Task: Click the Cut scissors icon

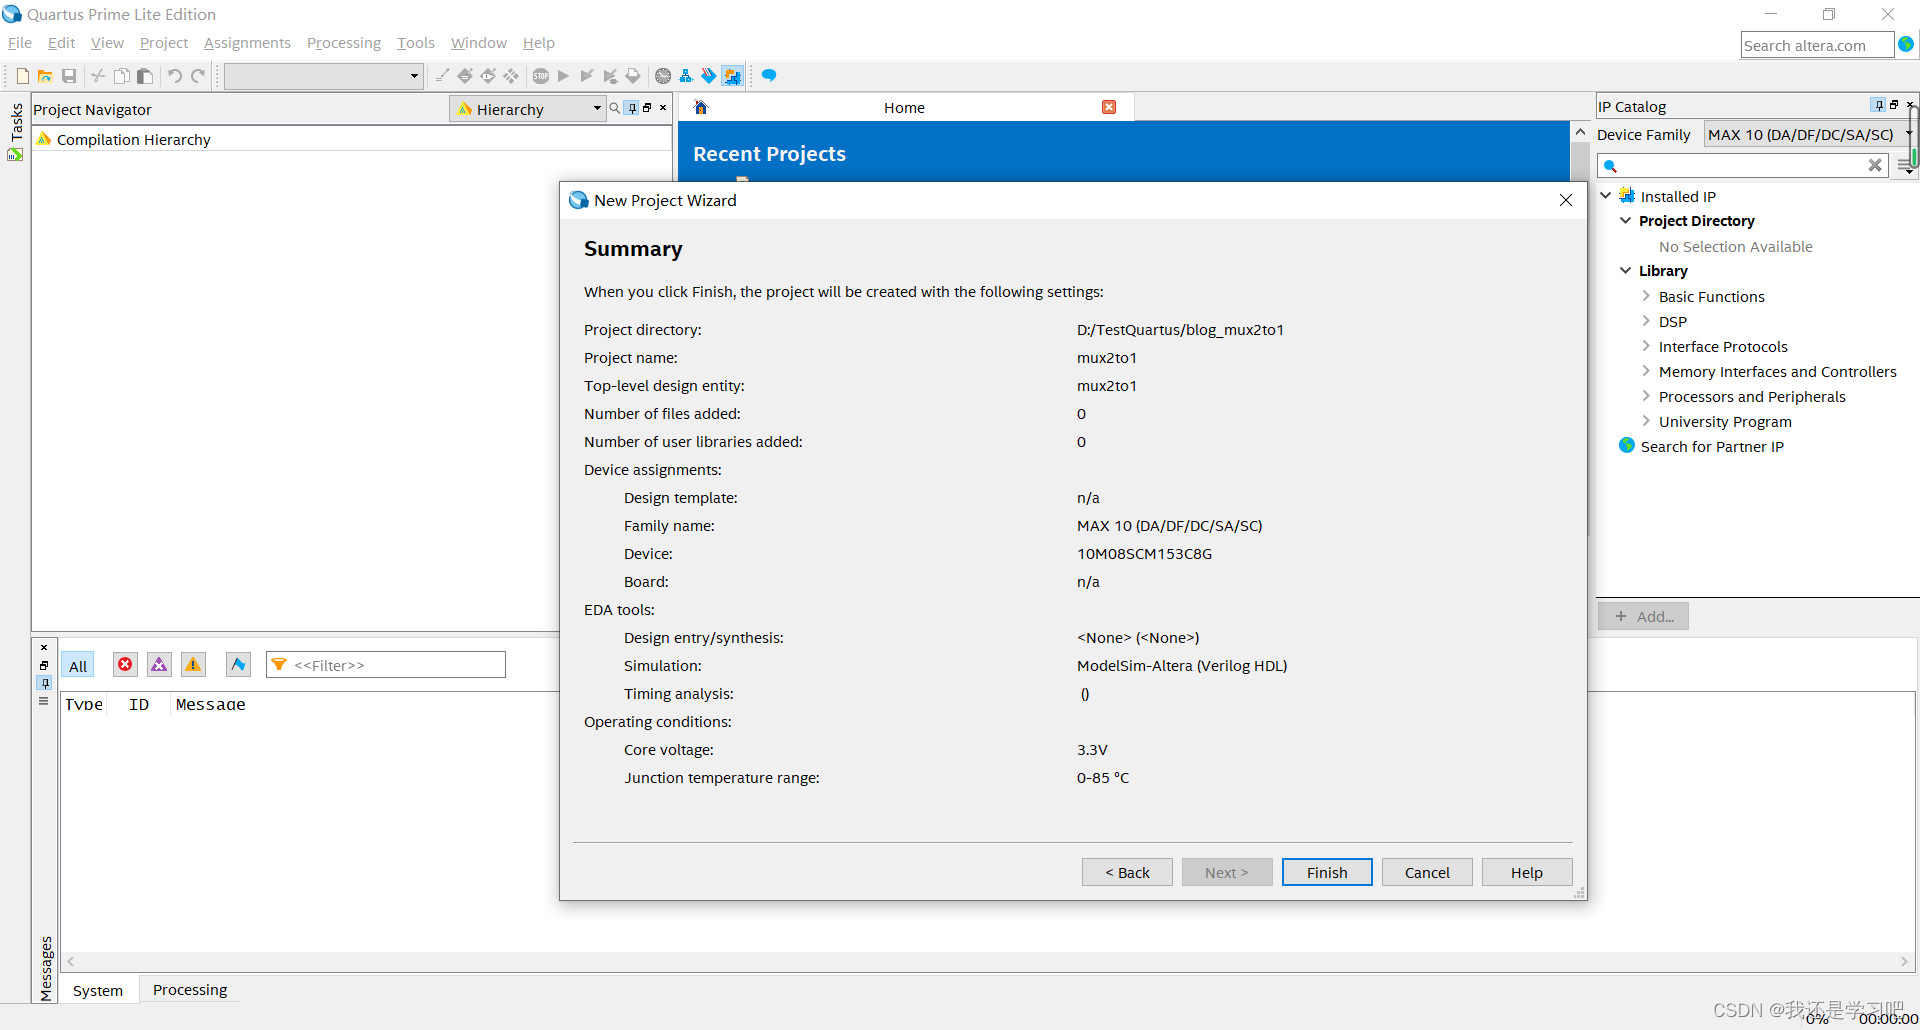Action: 98,76
